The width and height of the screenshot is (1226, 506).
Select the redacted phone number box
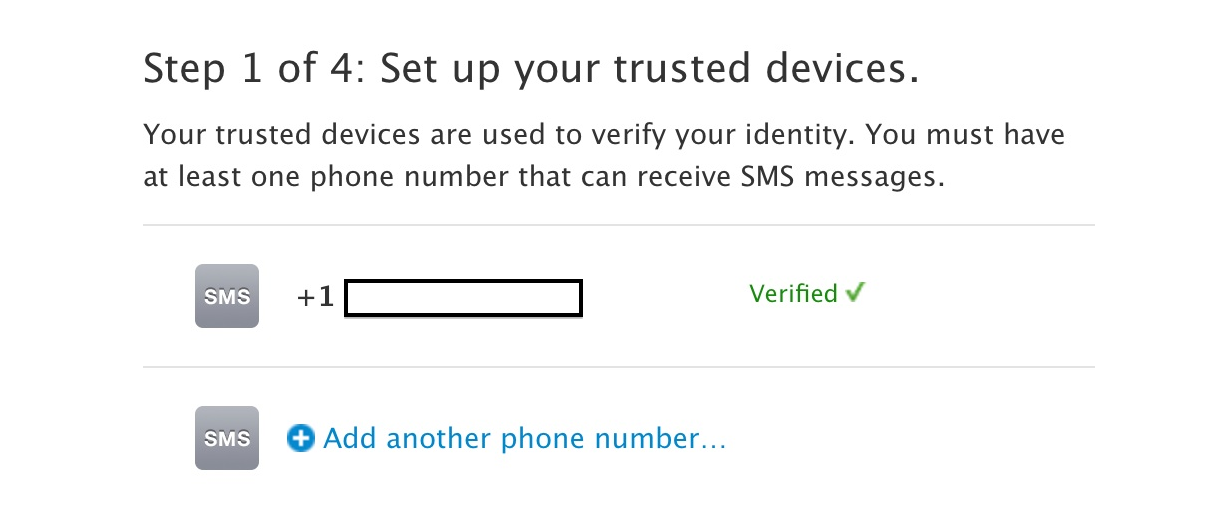pos(463,299)
